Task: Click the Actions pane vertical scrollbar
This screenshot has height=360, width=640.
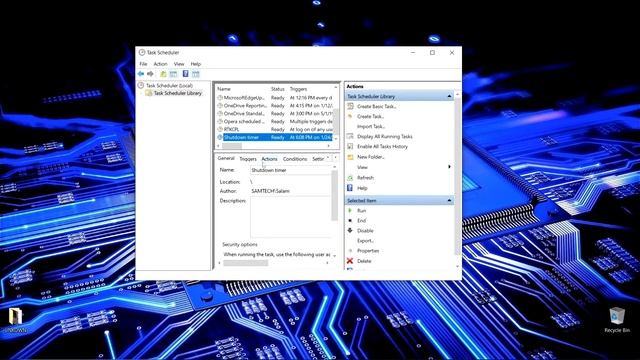Action: coord(457,176)
